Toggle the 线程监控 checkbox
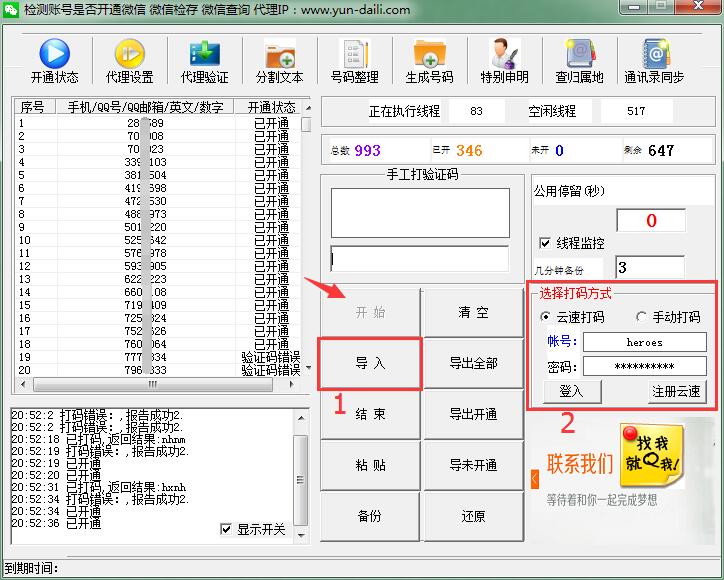 545,243
